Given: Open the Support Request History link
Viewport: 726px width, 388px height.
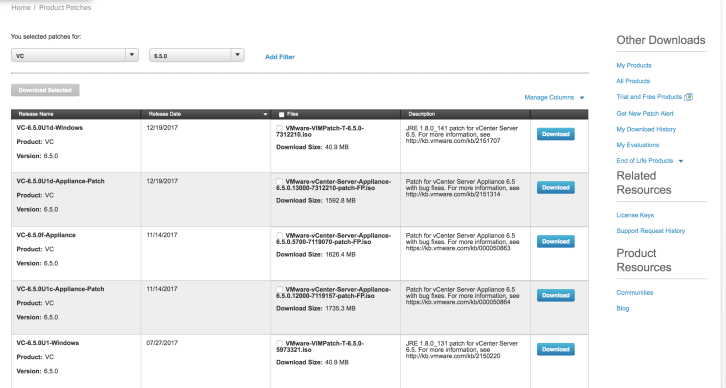Looking at the screenshot, I should tap(651, 231).
